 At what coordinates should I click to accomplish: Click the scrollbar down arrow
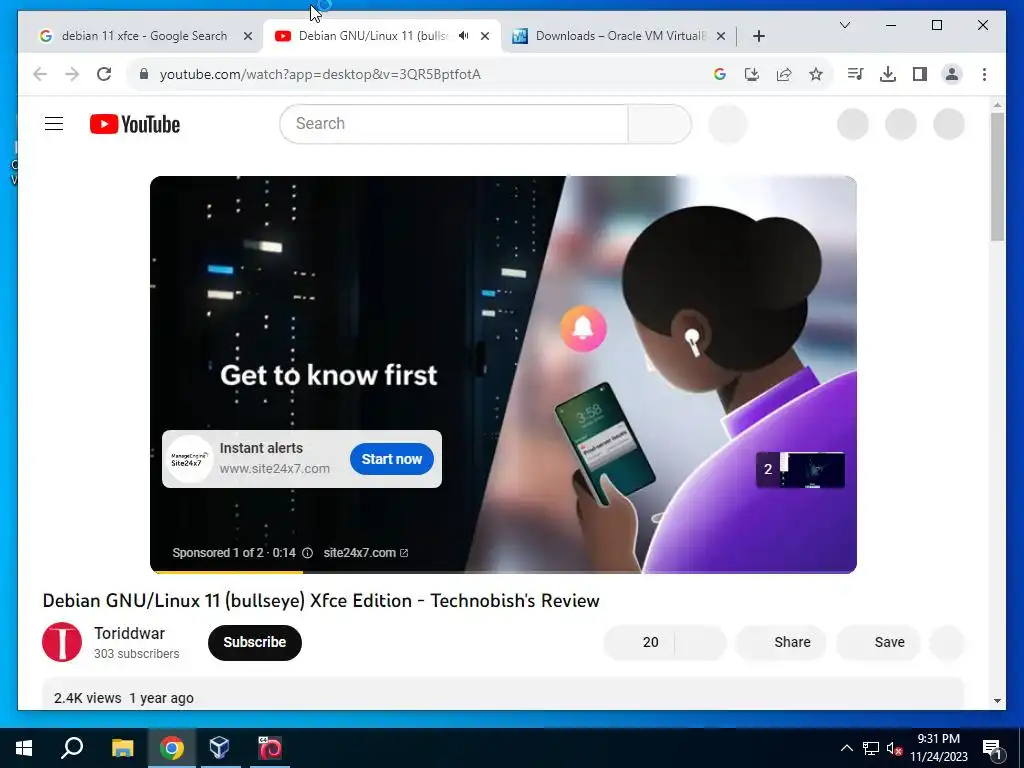[x=997, y=701]
